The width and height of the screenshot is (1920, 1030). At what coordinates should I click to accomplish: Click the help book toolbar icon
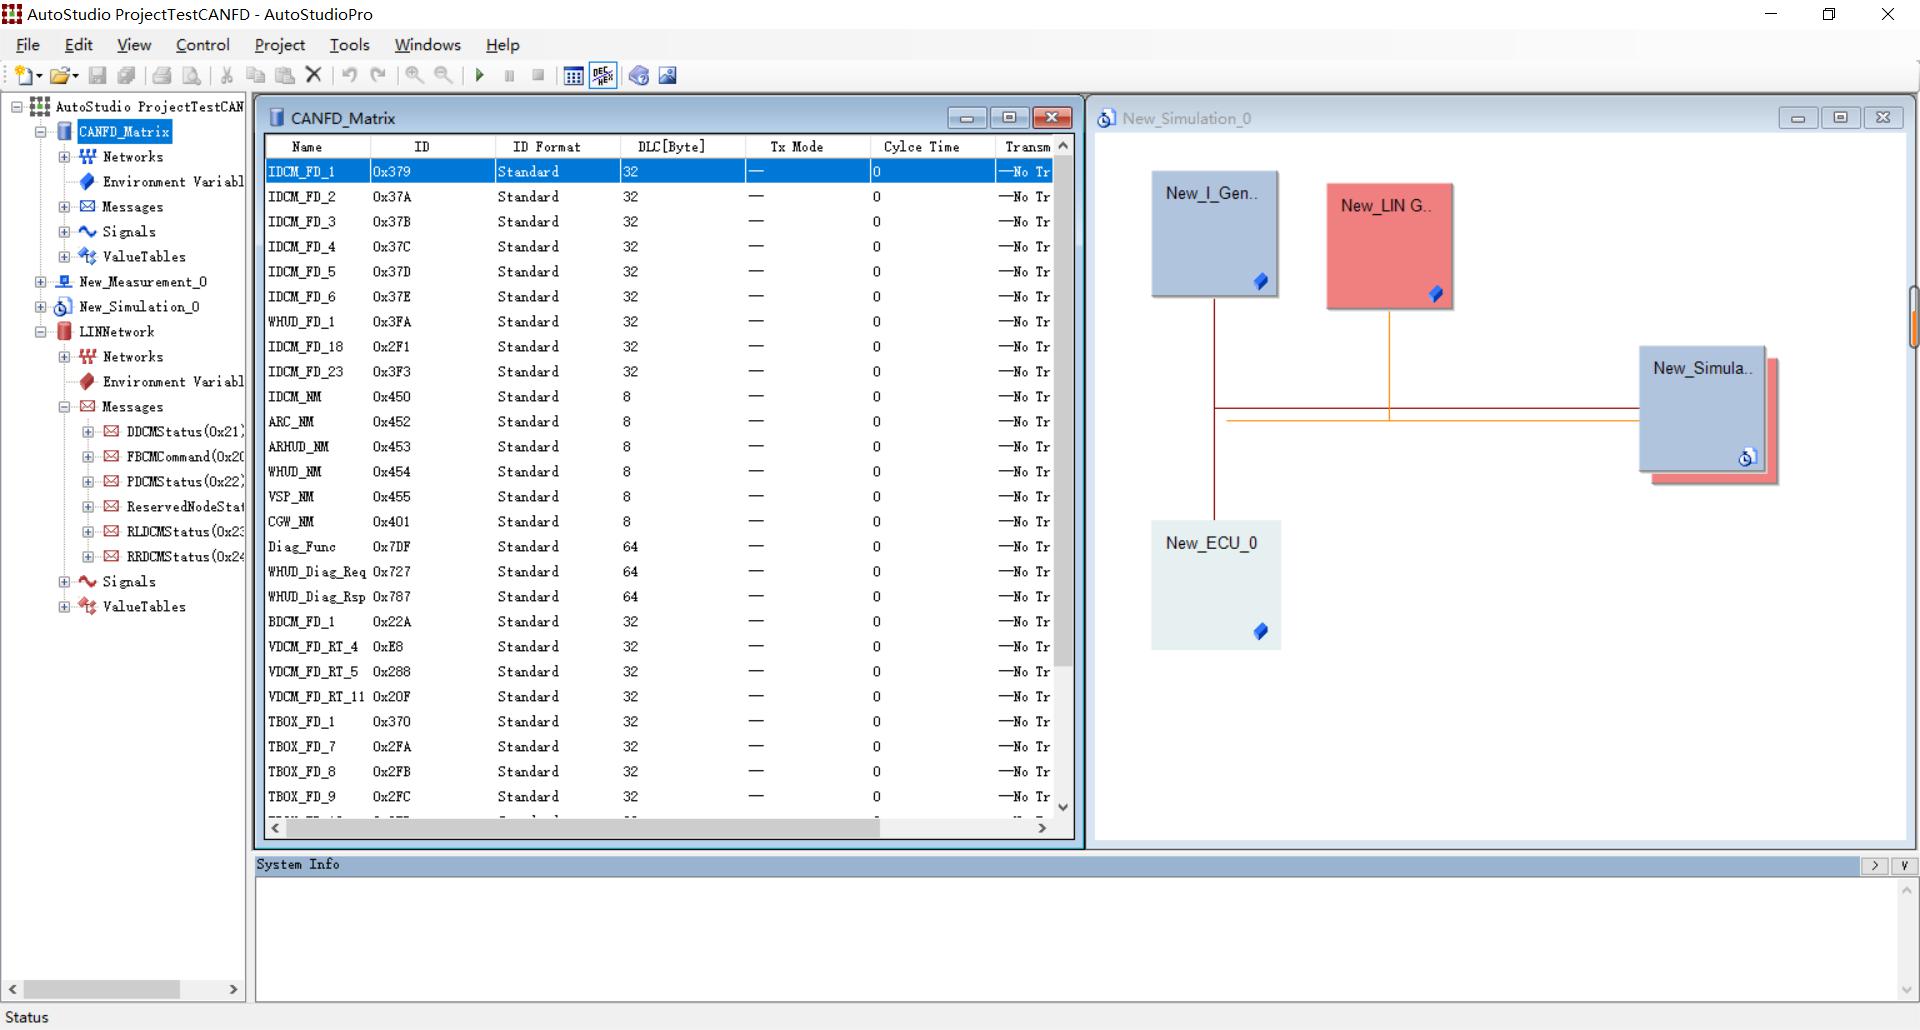[639, 76]
